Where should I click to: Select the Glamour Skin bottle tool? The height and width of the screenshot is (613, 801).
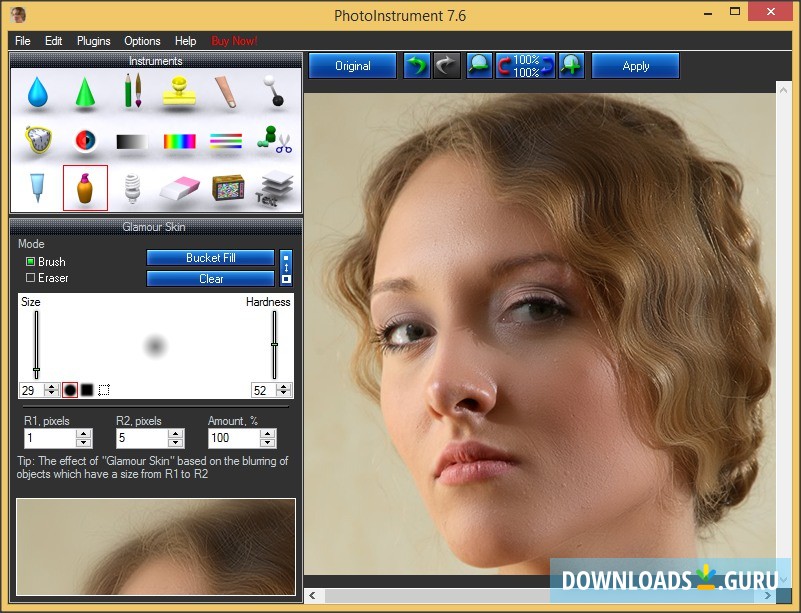click(85, 187)
